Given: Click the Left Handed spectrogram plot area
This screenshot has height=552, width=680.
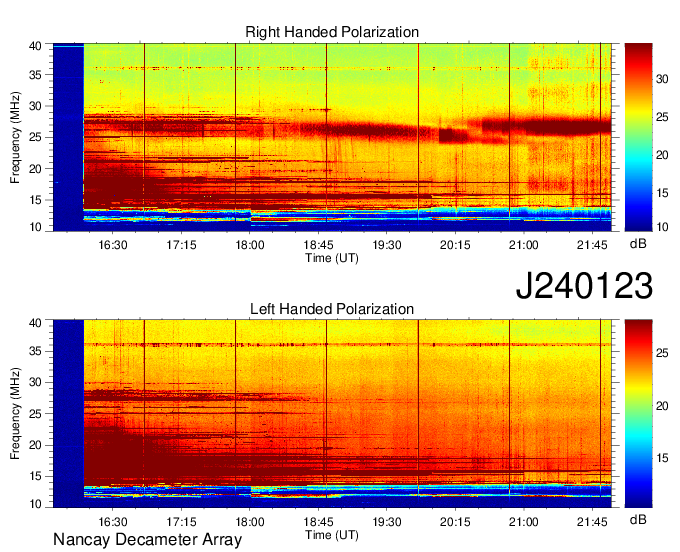Looking at the screenshot, I should click(x=332, y=414).
